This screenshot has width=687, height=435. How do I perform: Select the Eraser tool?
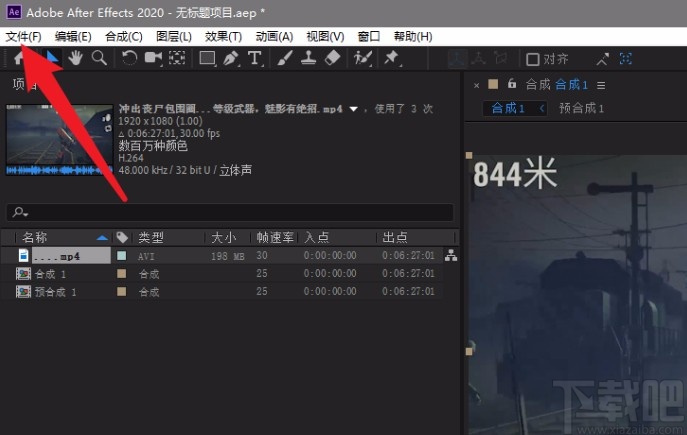[333, 57]
